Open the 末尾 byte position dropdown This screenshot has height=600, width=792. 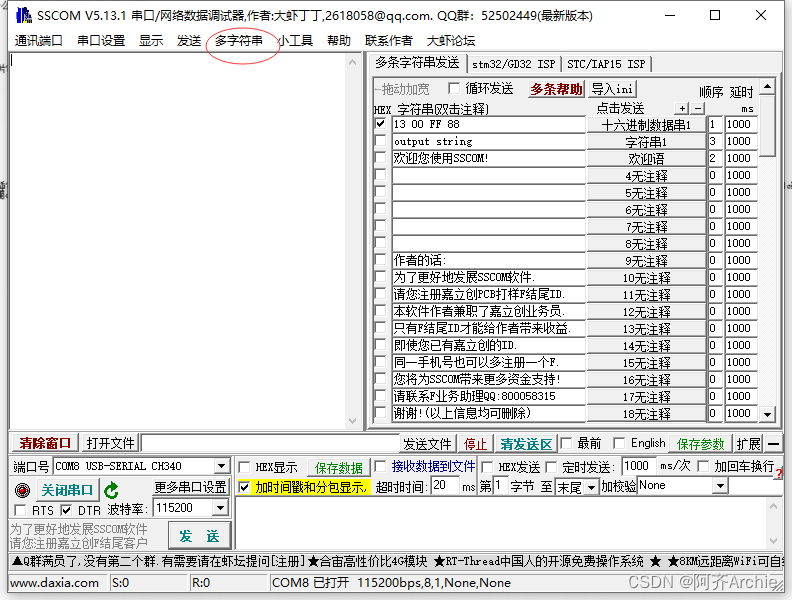(x=591, y=487)
